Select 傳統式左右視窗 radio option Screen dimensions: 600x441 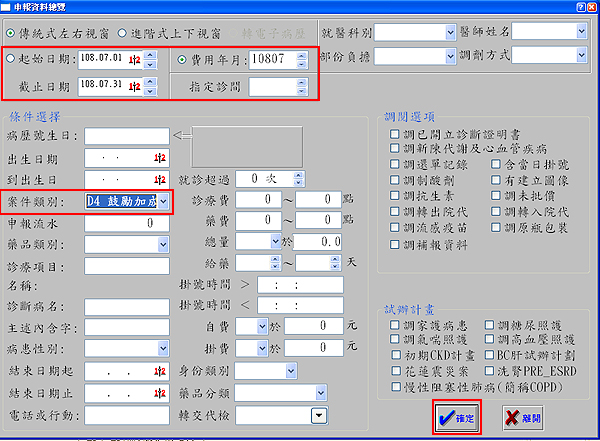(12, 32)
